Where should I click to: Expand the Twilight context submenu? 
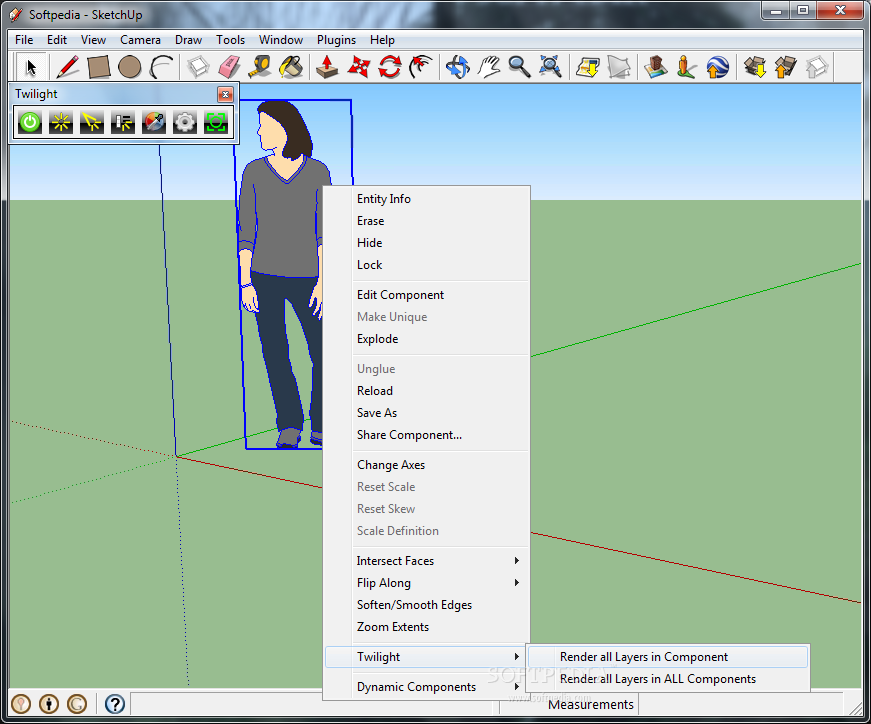[x=427, y=657]
